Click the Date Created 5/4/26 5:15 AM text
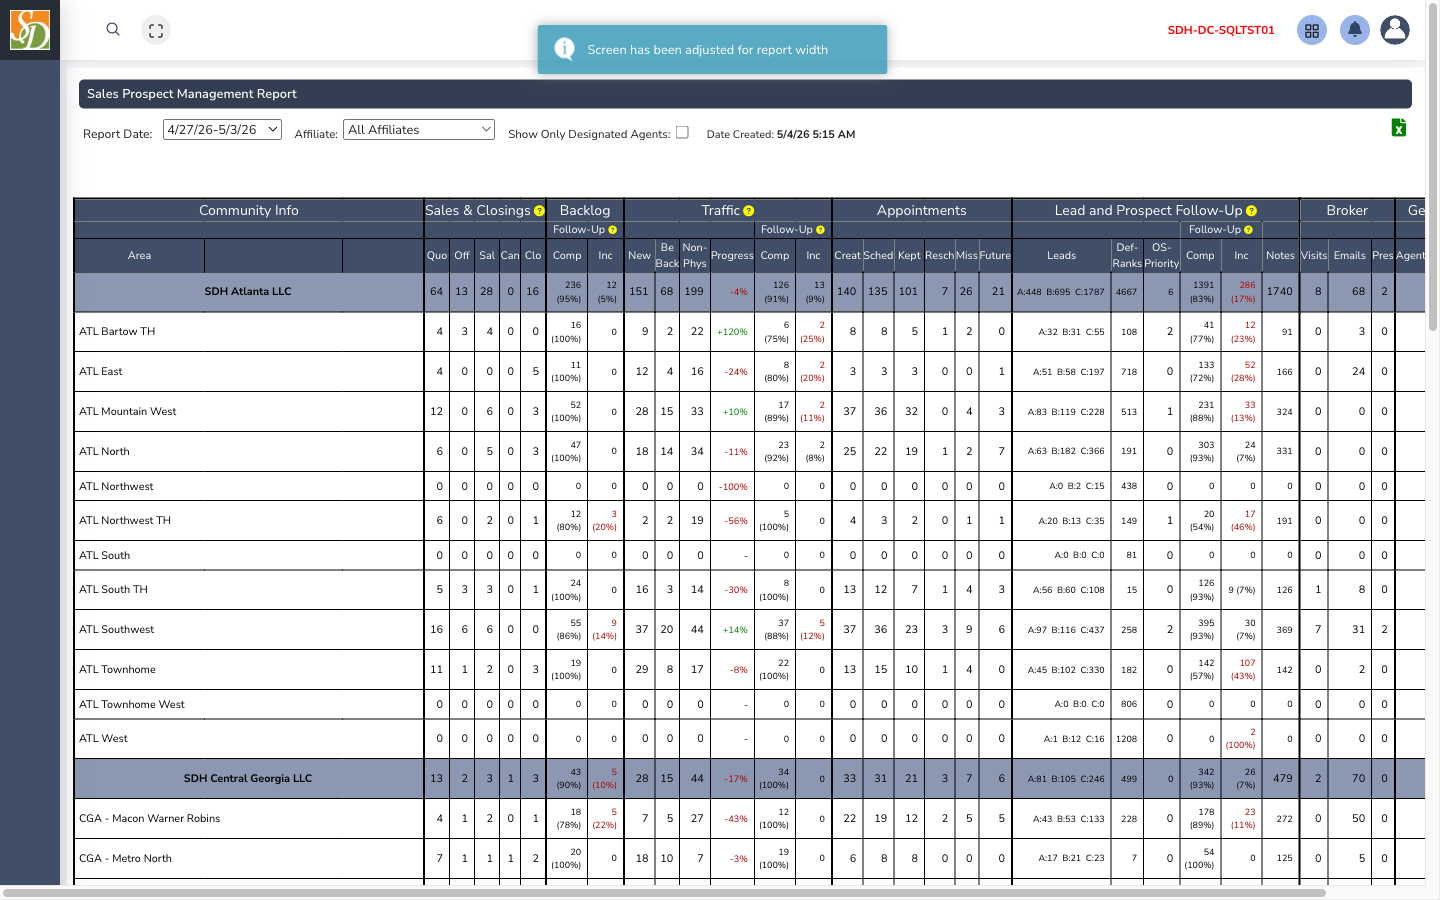 click(780, 134)
